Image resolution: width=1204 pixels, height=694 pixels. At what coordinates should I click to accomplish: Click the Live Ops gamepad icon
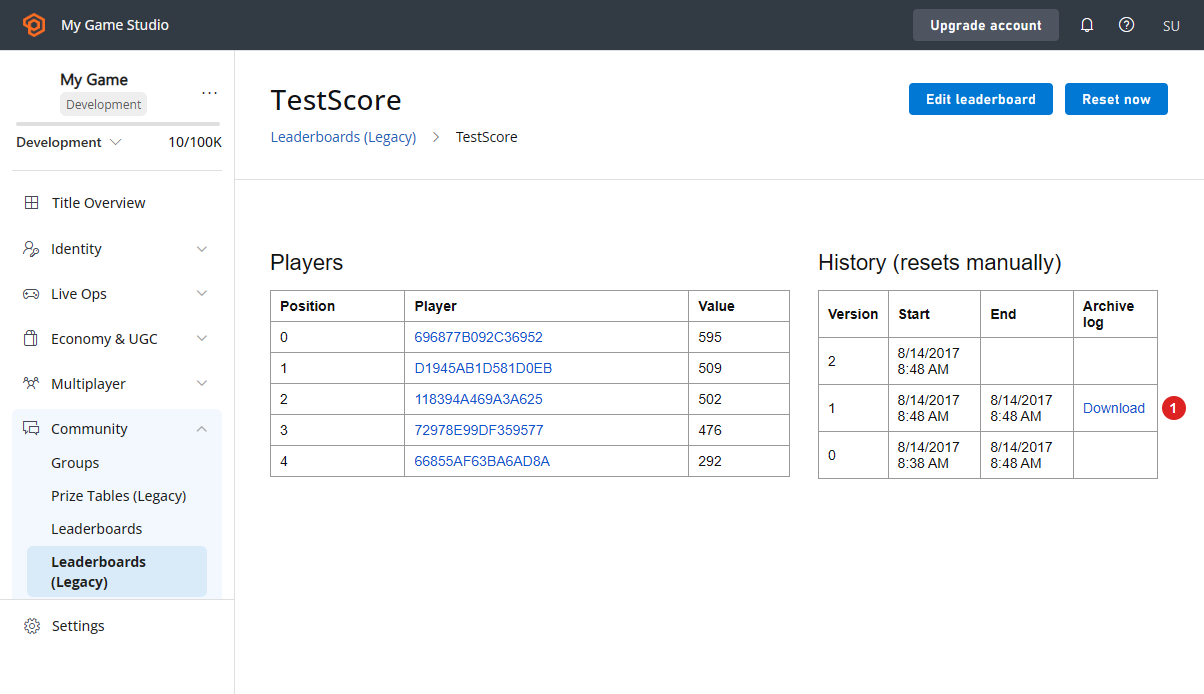click(31, 294)
